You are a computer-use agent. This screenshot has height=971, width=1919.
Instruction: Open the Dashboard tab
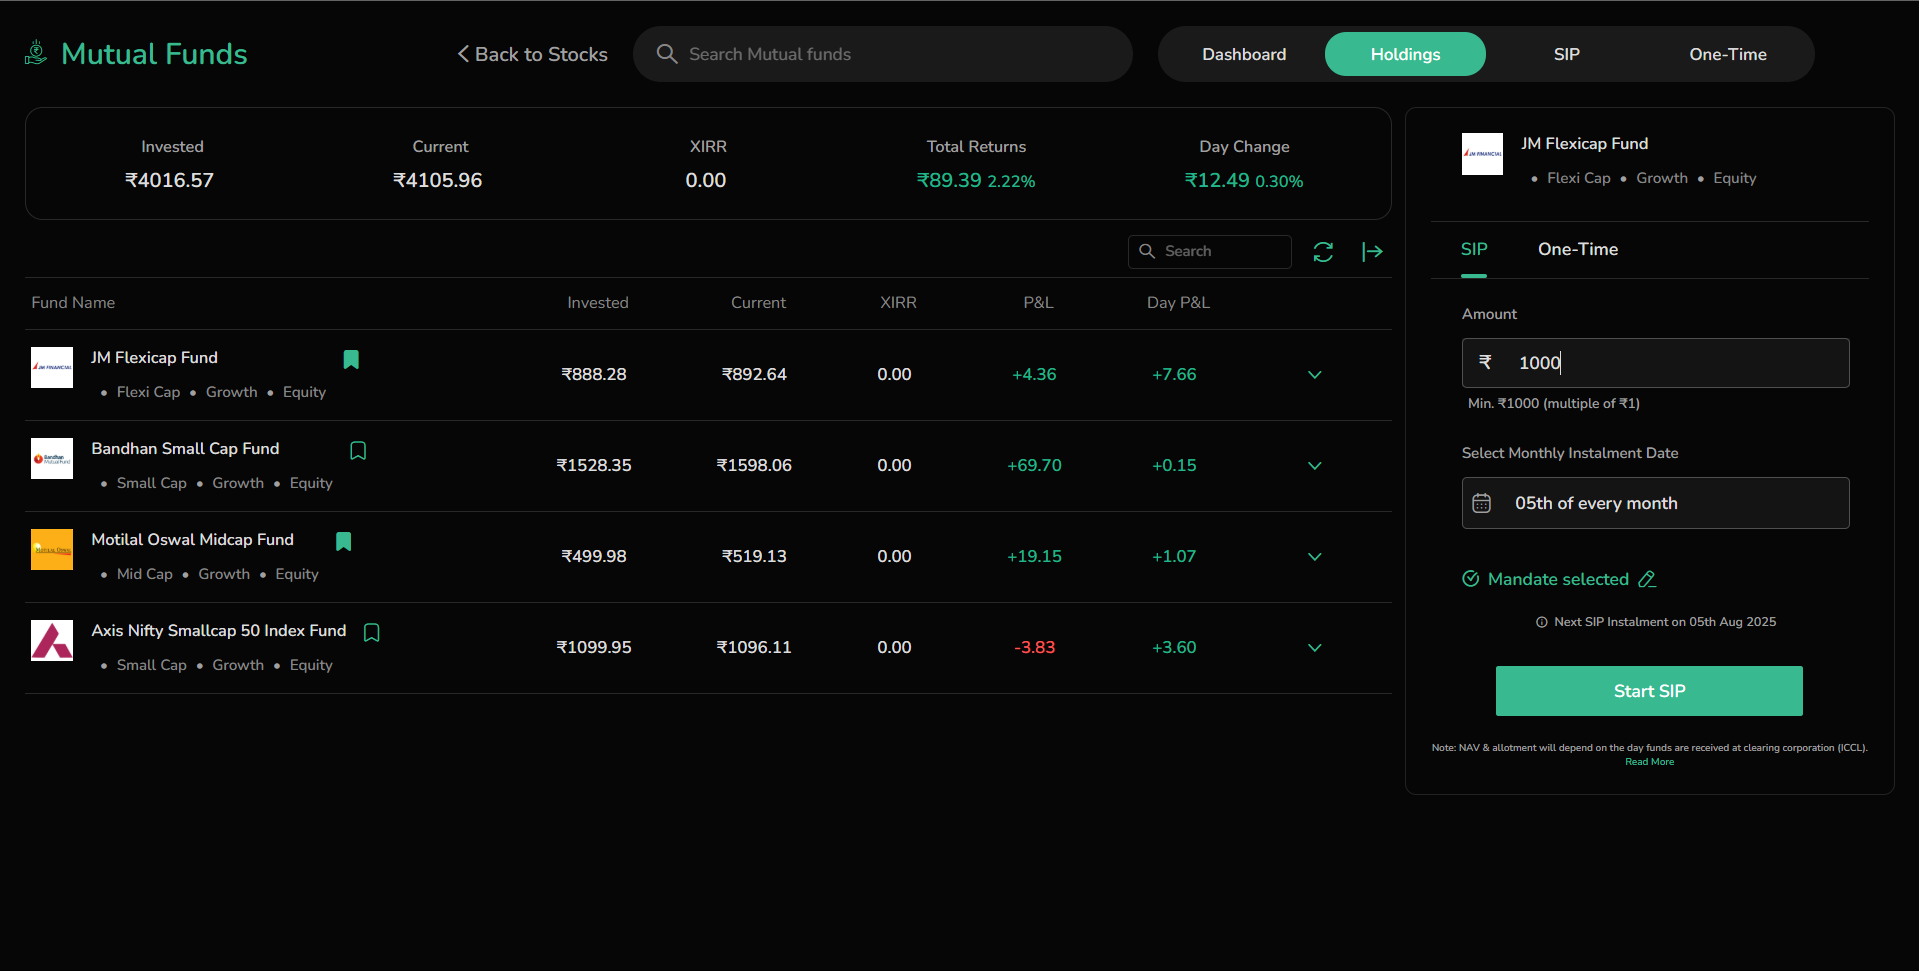tap(1244, 54)
